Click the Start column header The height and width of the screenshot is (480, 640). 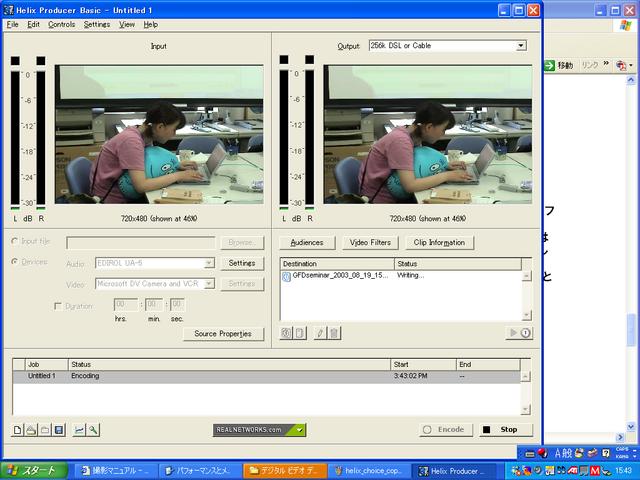click(x=423, y=364)
